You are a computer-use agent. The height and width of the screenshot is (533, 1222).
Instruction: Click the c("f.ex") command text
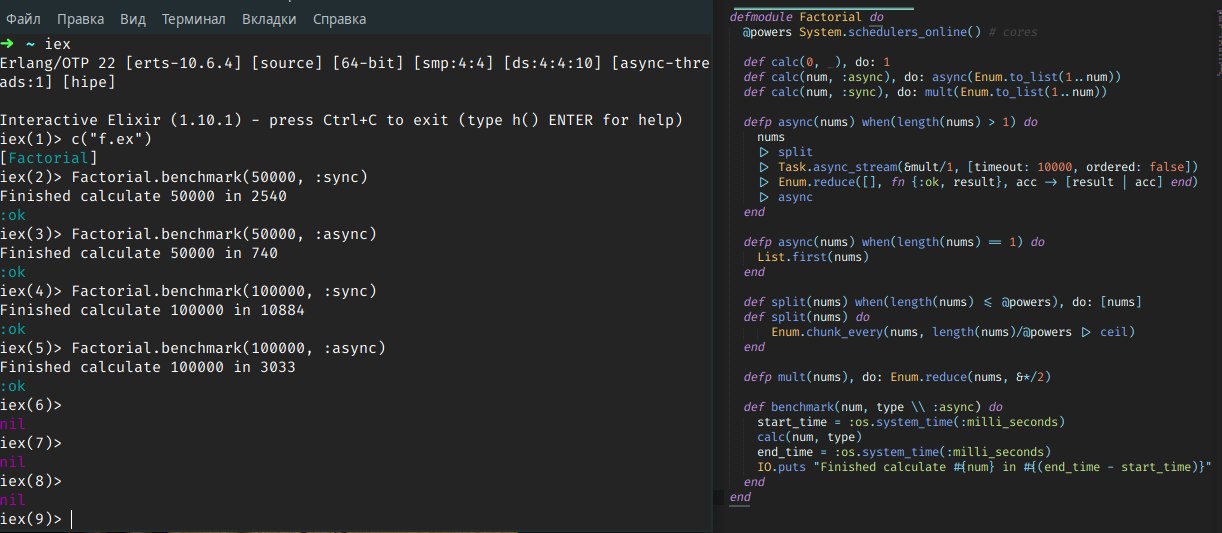[112, 139]
